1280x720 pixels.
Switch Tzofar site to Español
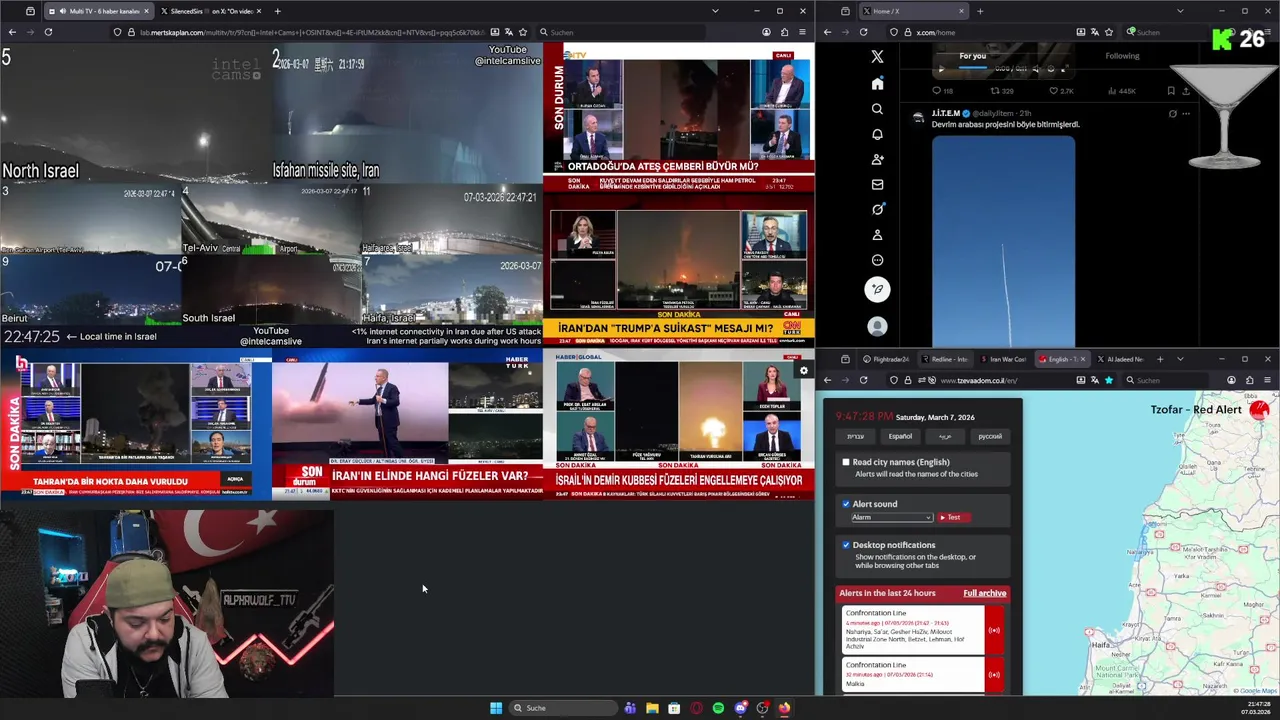[x=900, y=436]
